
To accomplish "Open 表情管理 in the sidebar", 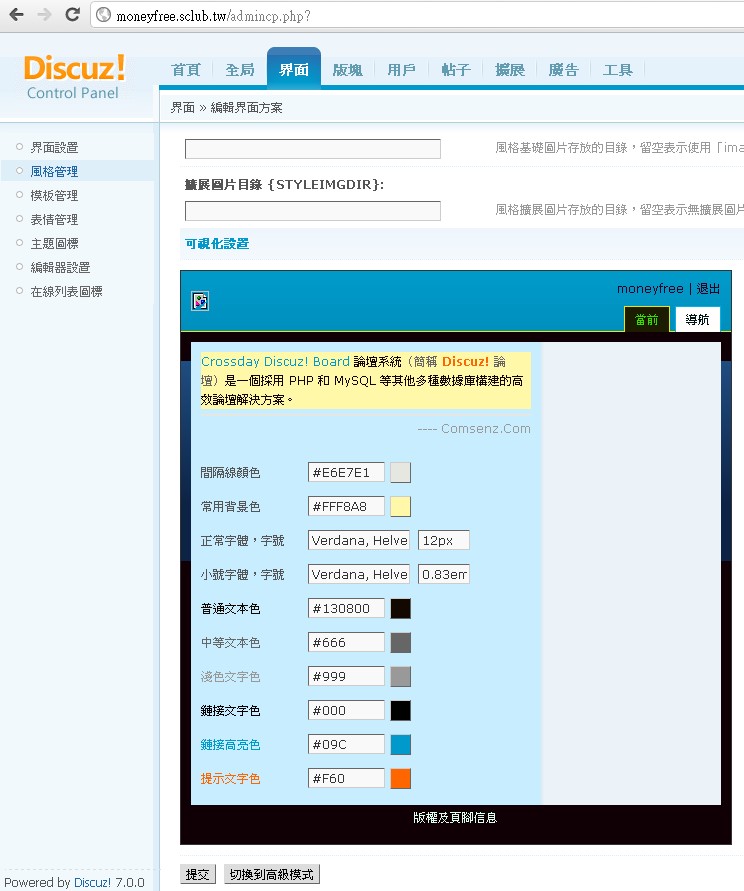I will tap(54, 219).
